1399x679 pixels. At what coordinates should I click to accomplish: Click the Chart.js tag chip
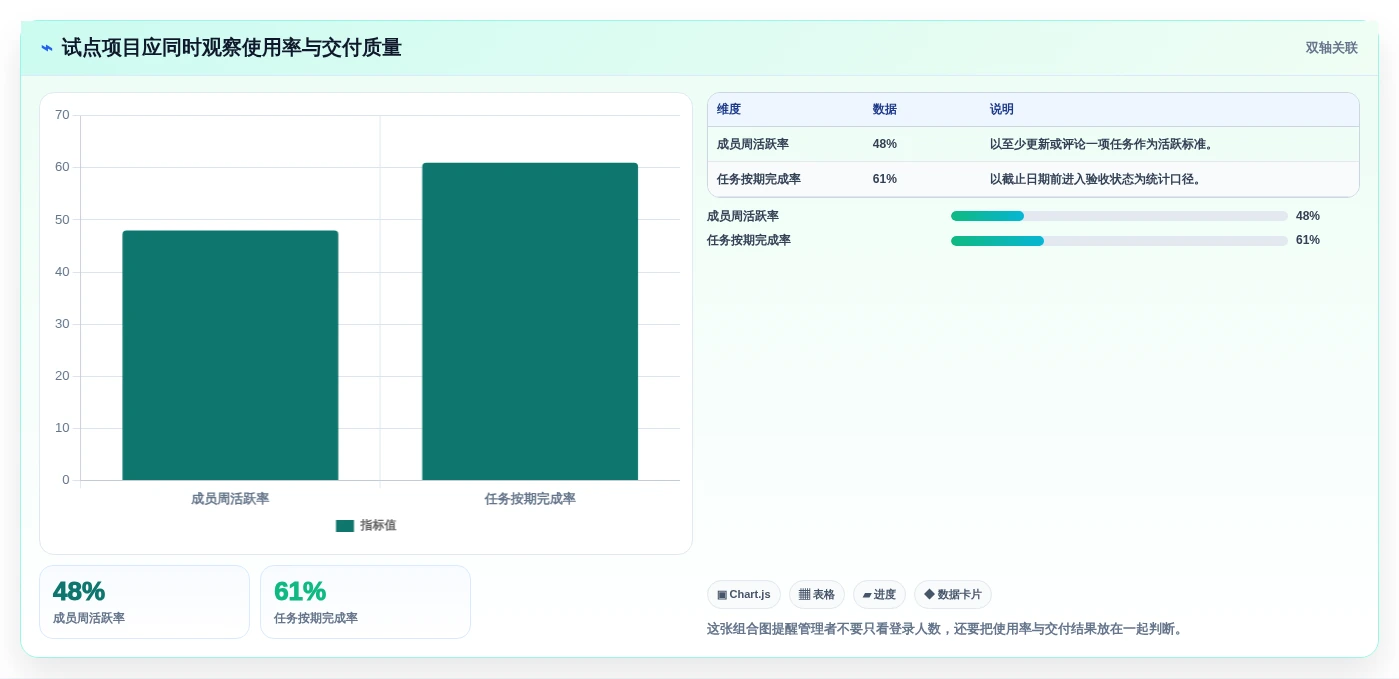coord(744,595)
